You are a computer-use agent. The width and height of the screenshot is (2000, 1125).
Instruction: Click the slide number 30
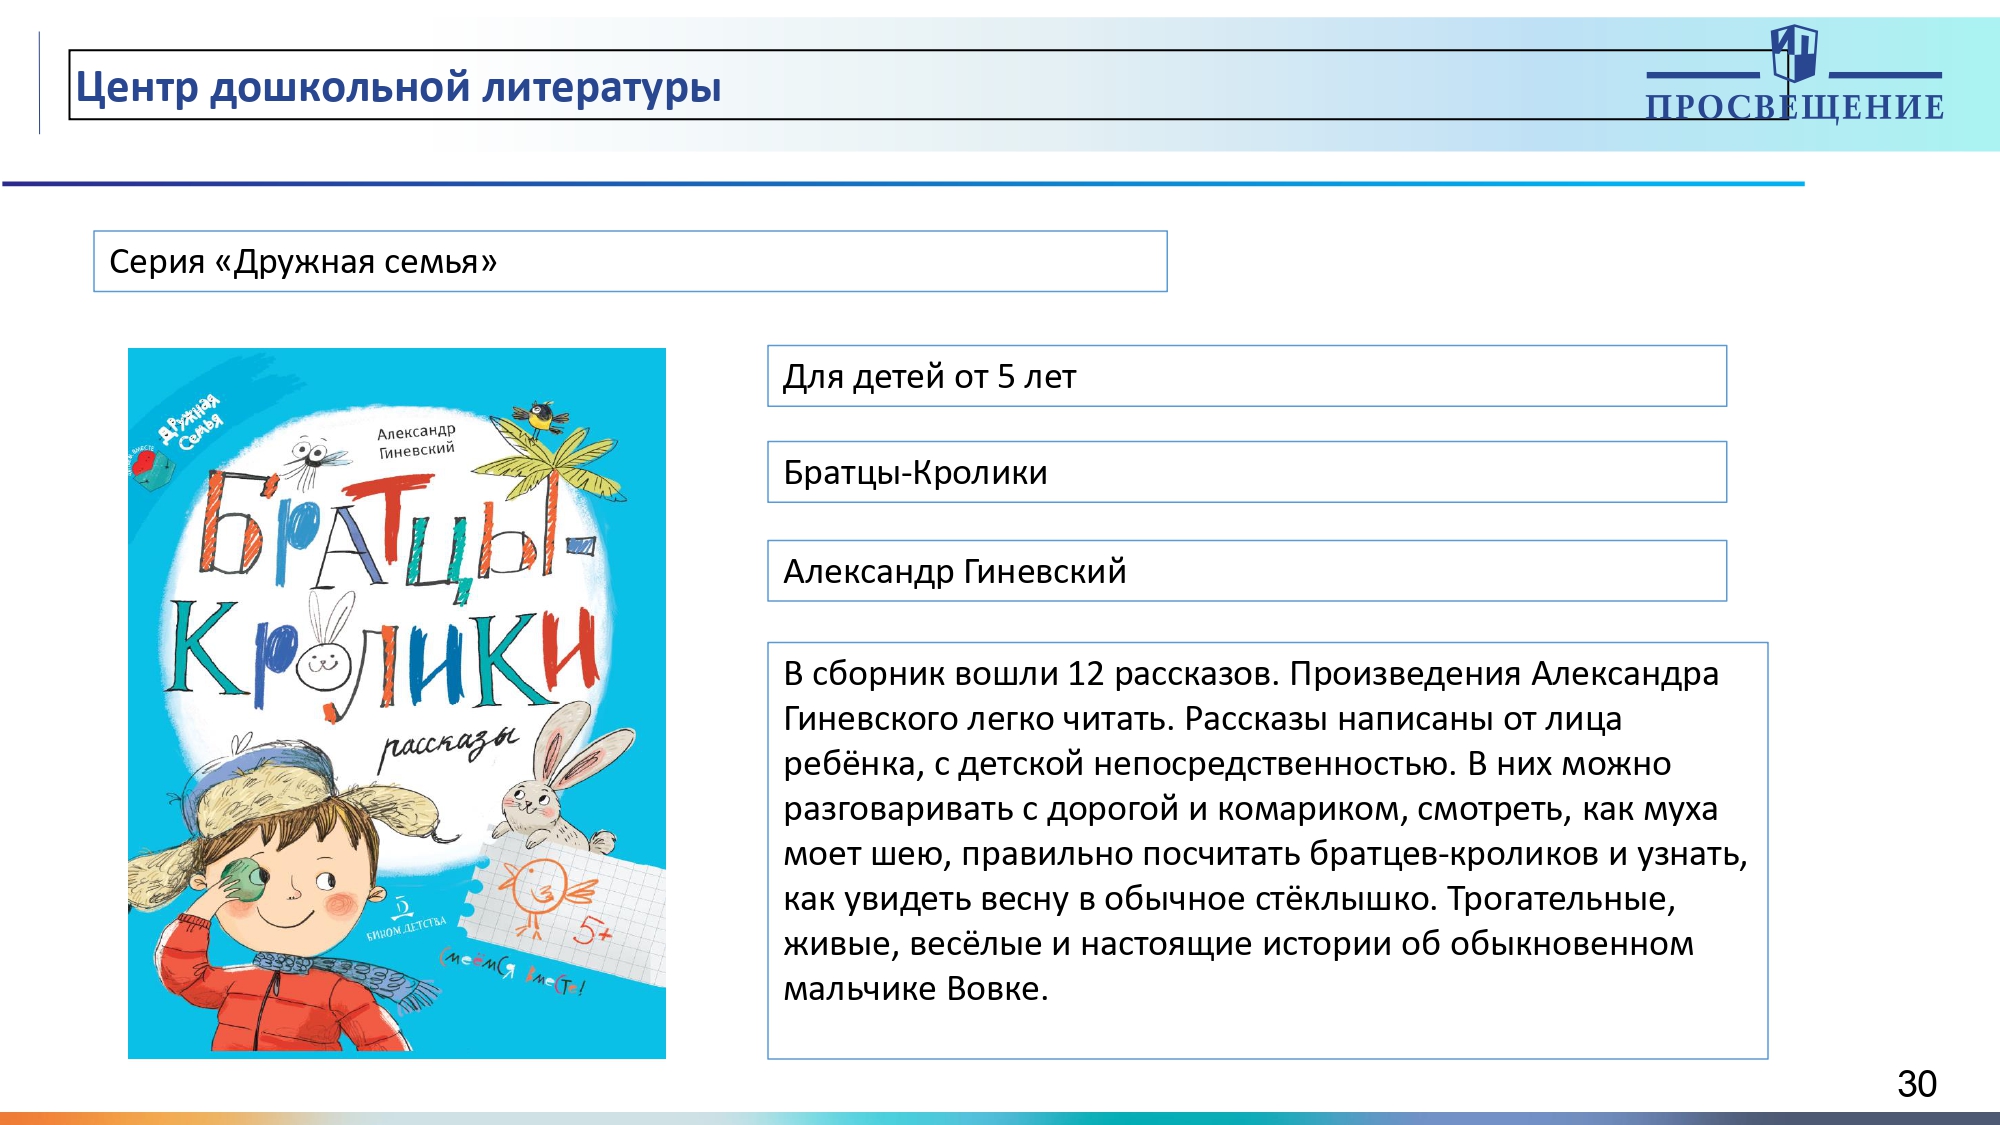(1917, 1084)
